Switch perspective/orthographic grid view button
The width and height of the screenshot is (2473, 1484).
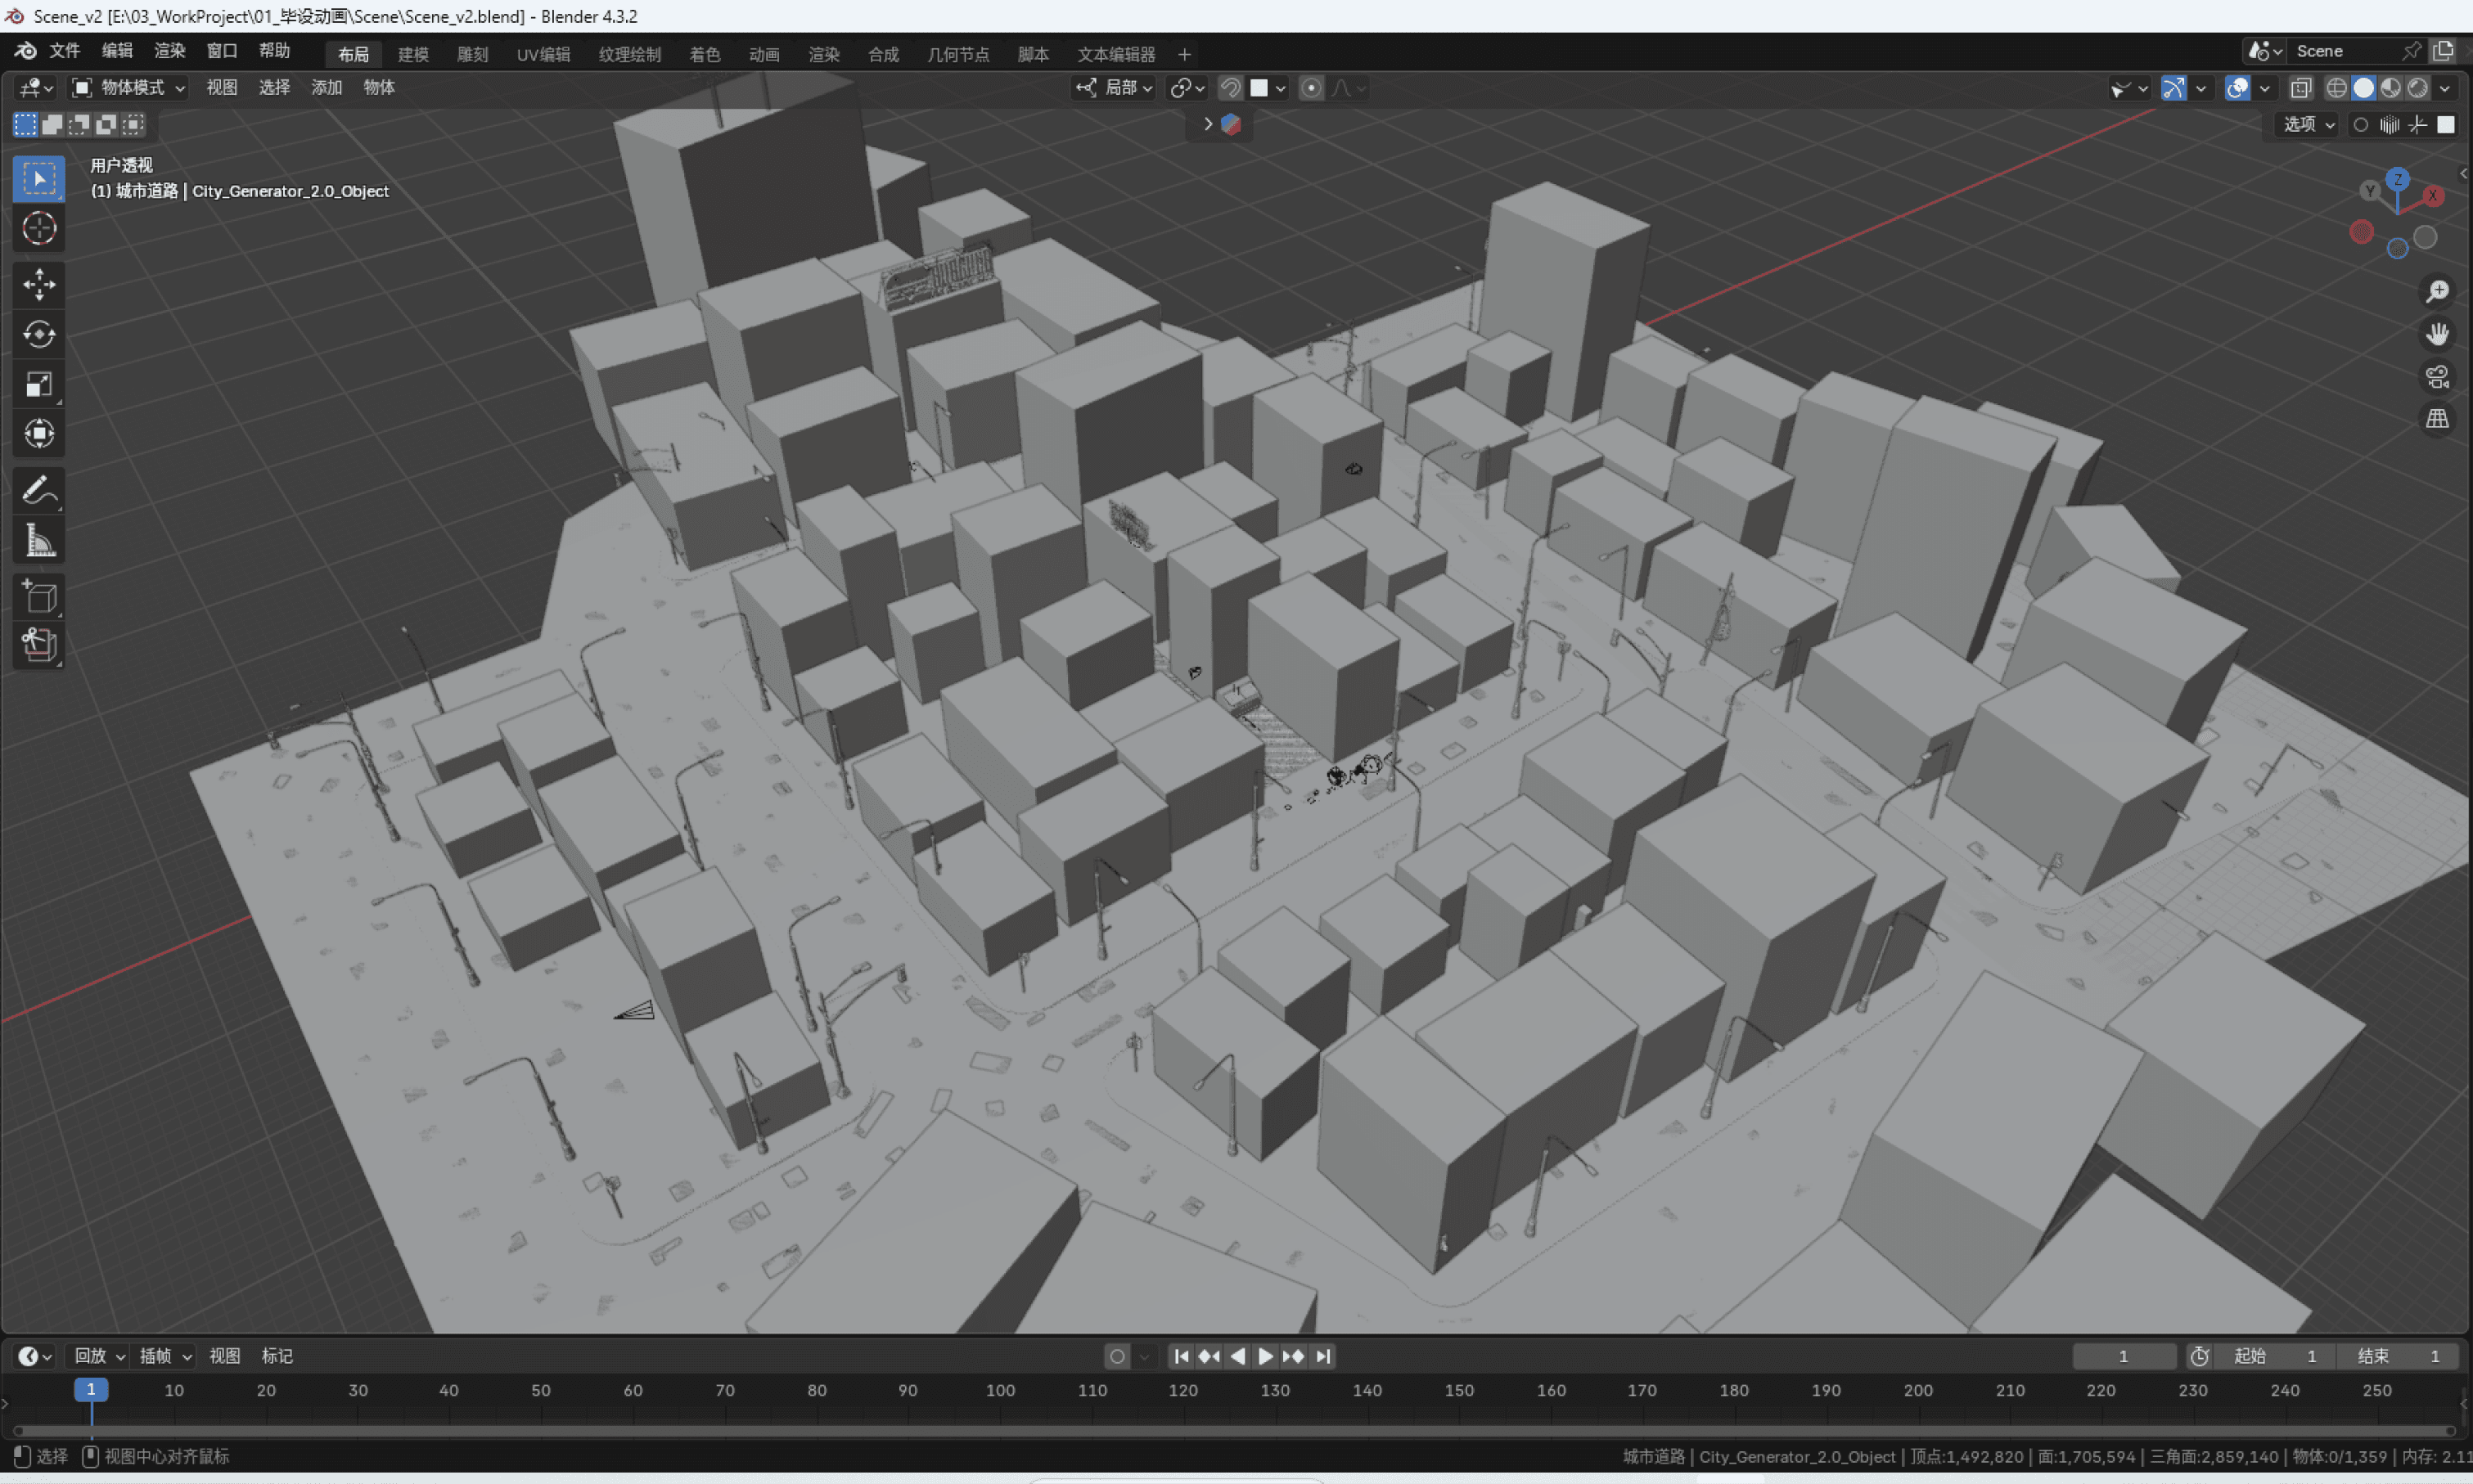click(2437, 419)
